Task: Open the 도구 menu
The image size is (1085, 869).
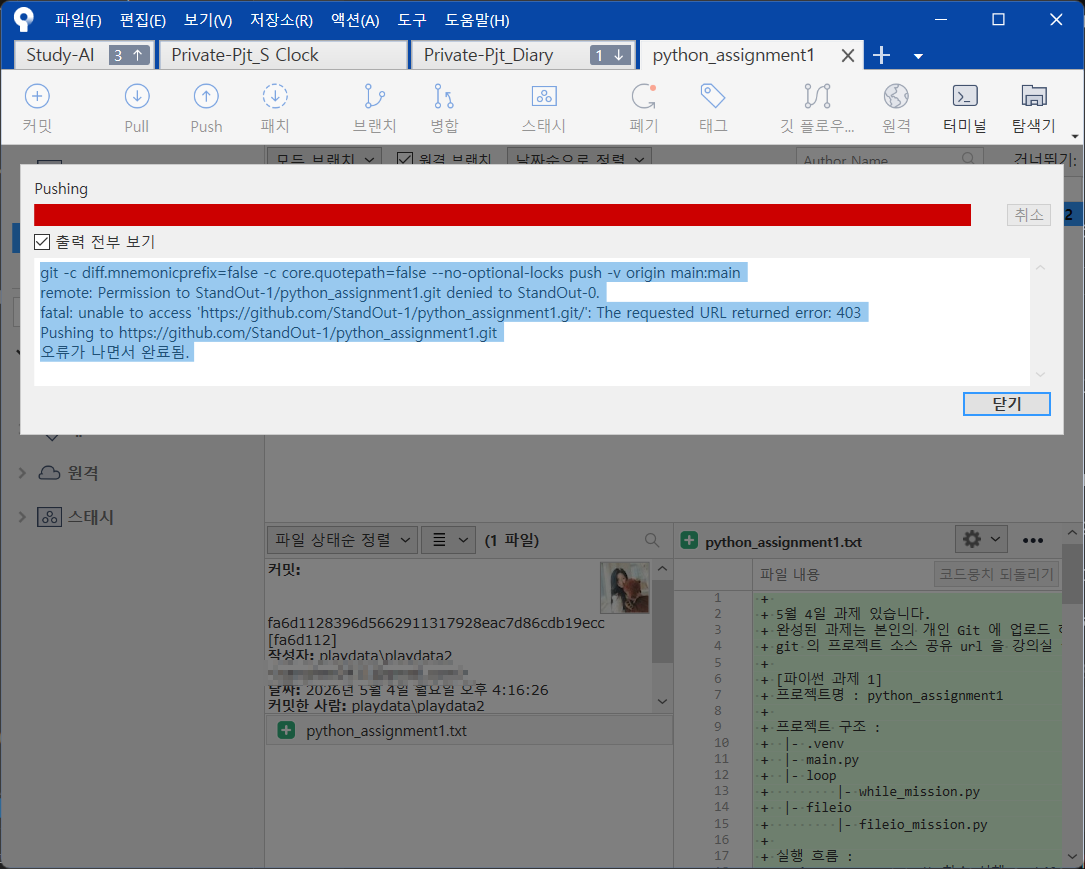Action: [412, 20]
